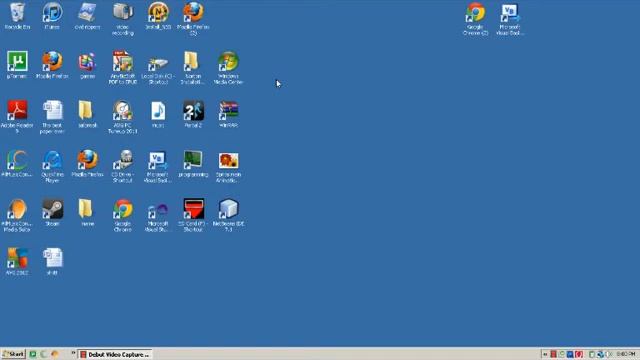
Task: Launch the orange ArcSoft Media Suite shortcut
Action: (17, 216)
